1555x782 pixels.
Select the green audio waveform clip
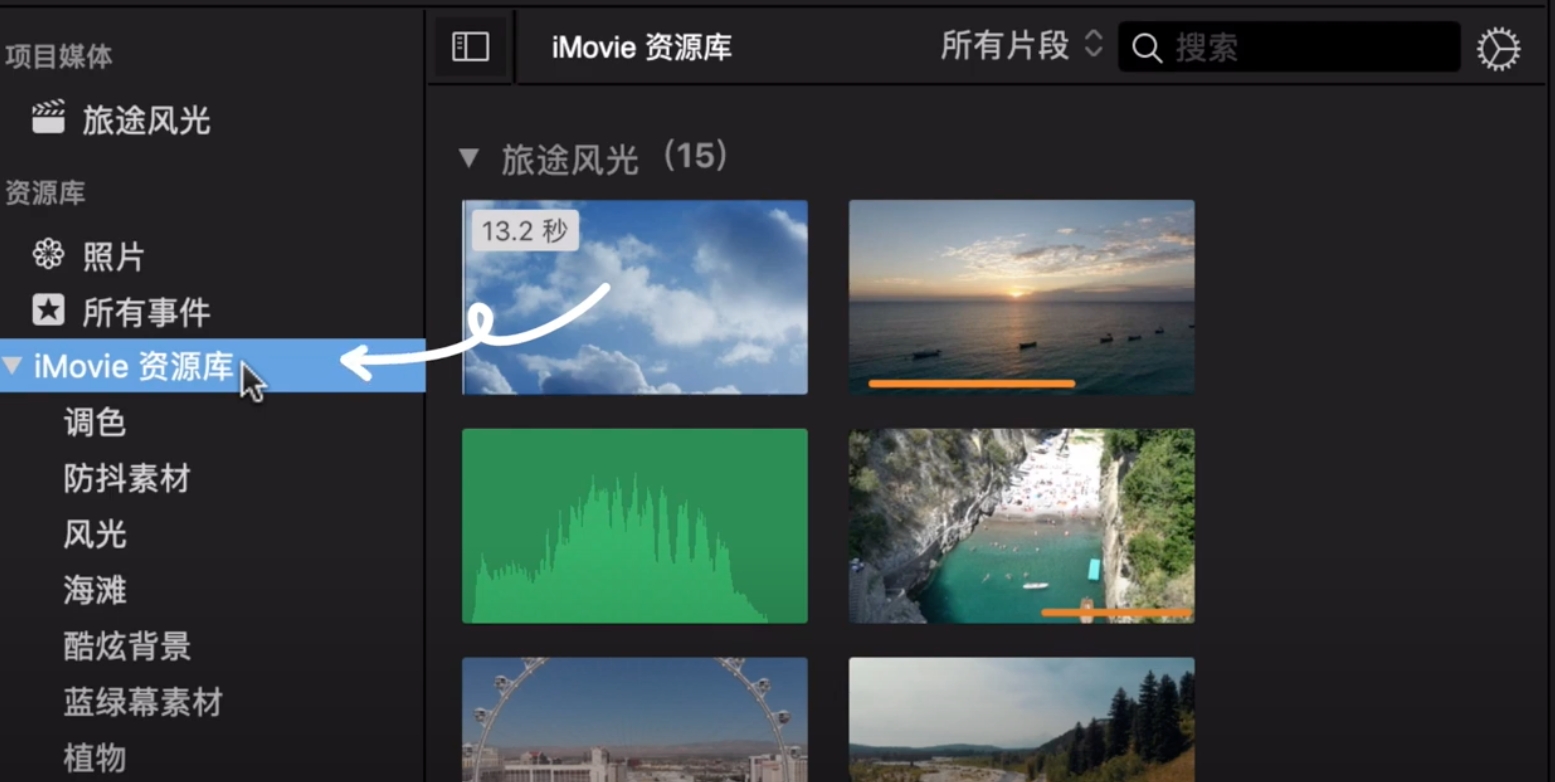635,526
